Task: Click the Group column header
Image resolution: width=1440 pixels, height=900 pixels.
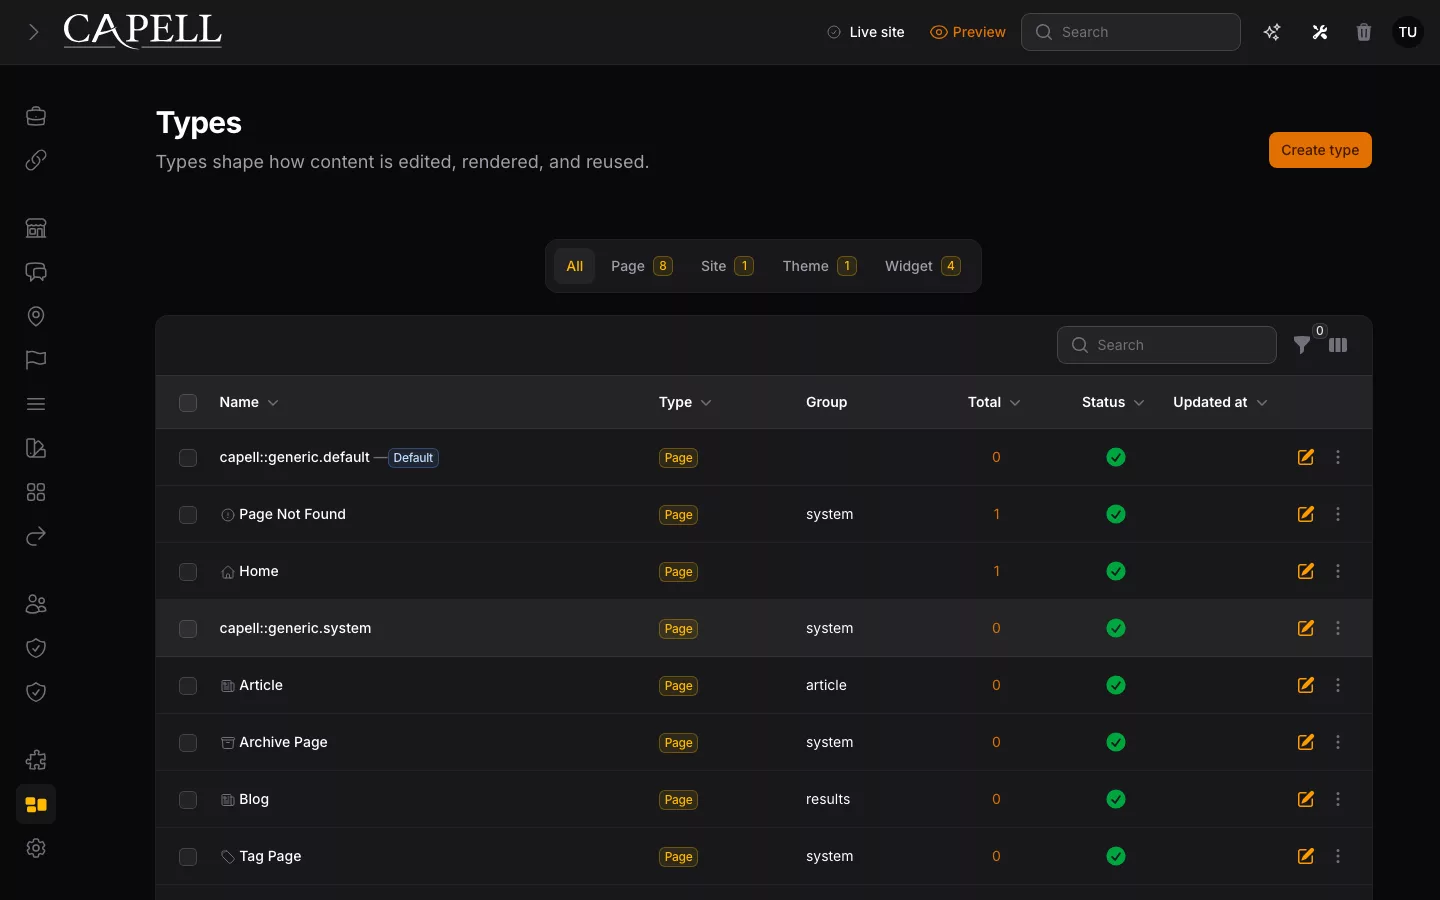Action: [x=826, y=402]
